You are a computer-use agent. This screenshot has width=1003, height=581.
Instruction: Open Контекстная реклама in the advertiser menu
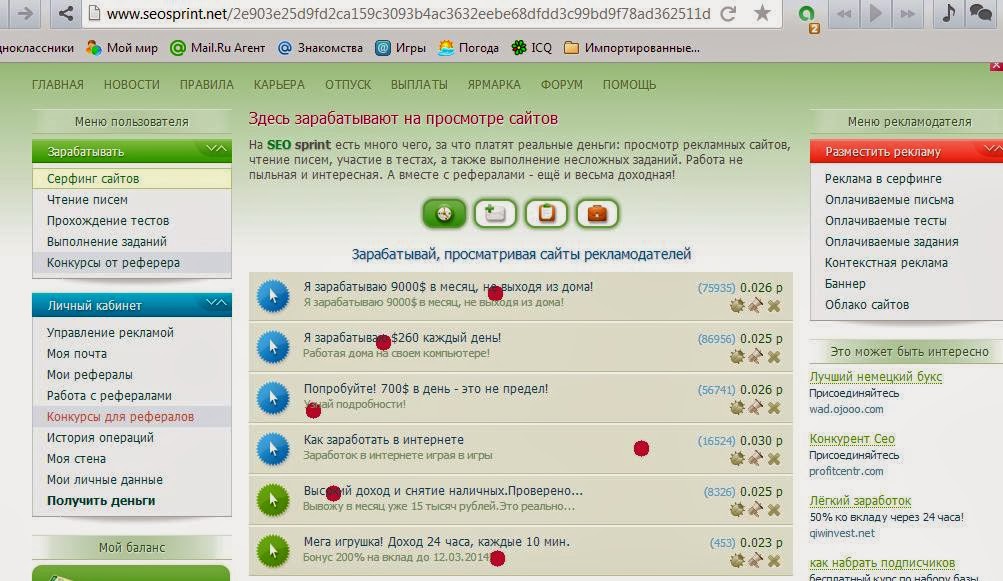point(886,262)
